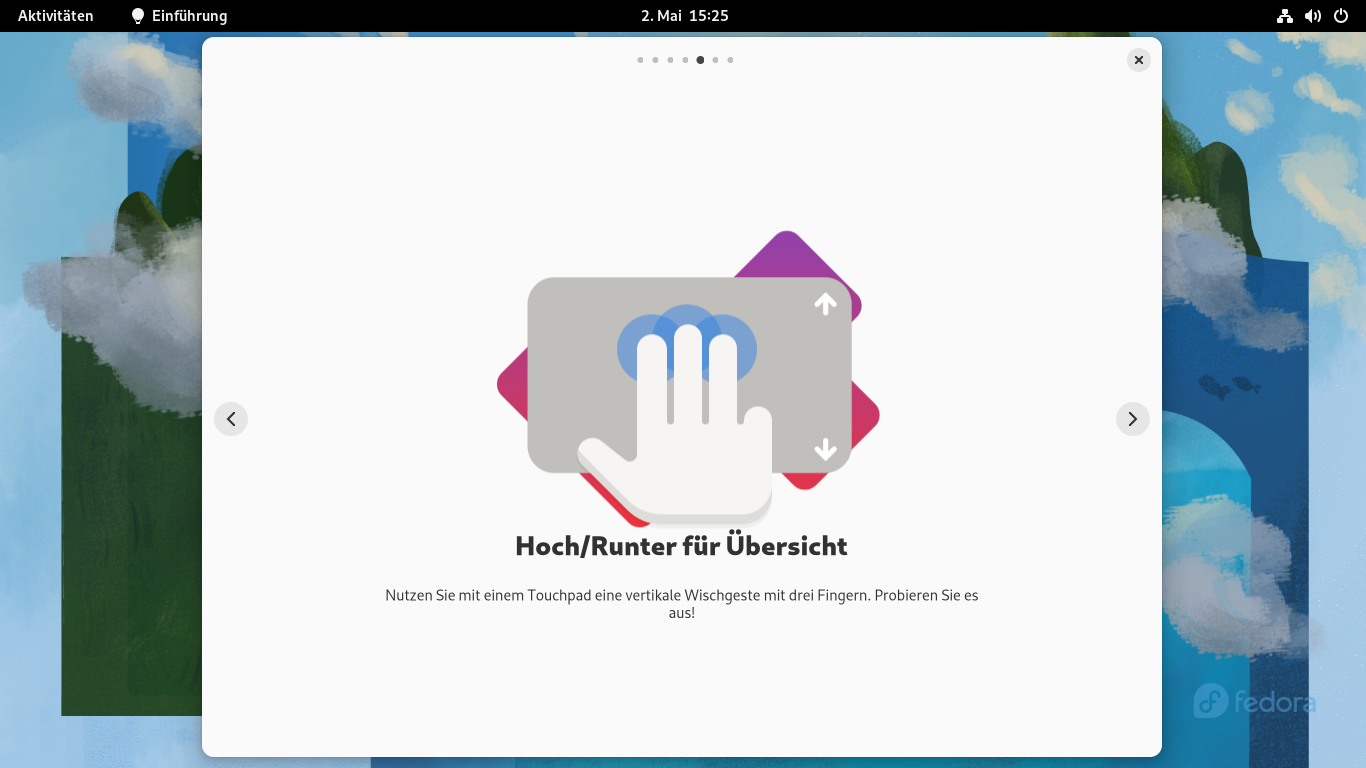Click the text about vertikale Wischgeste
1366x768 pixels.
pyautogui.click(x=682, y=604)
